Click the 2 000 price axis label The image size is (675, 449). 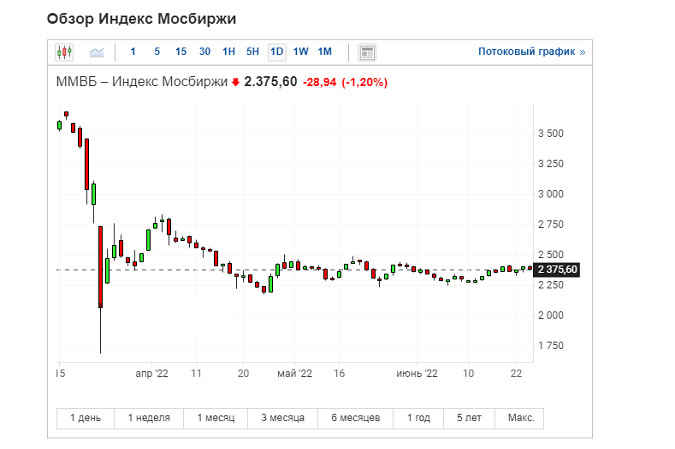[x=551, y=316]
